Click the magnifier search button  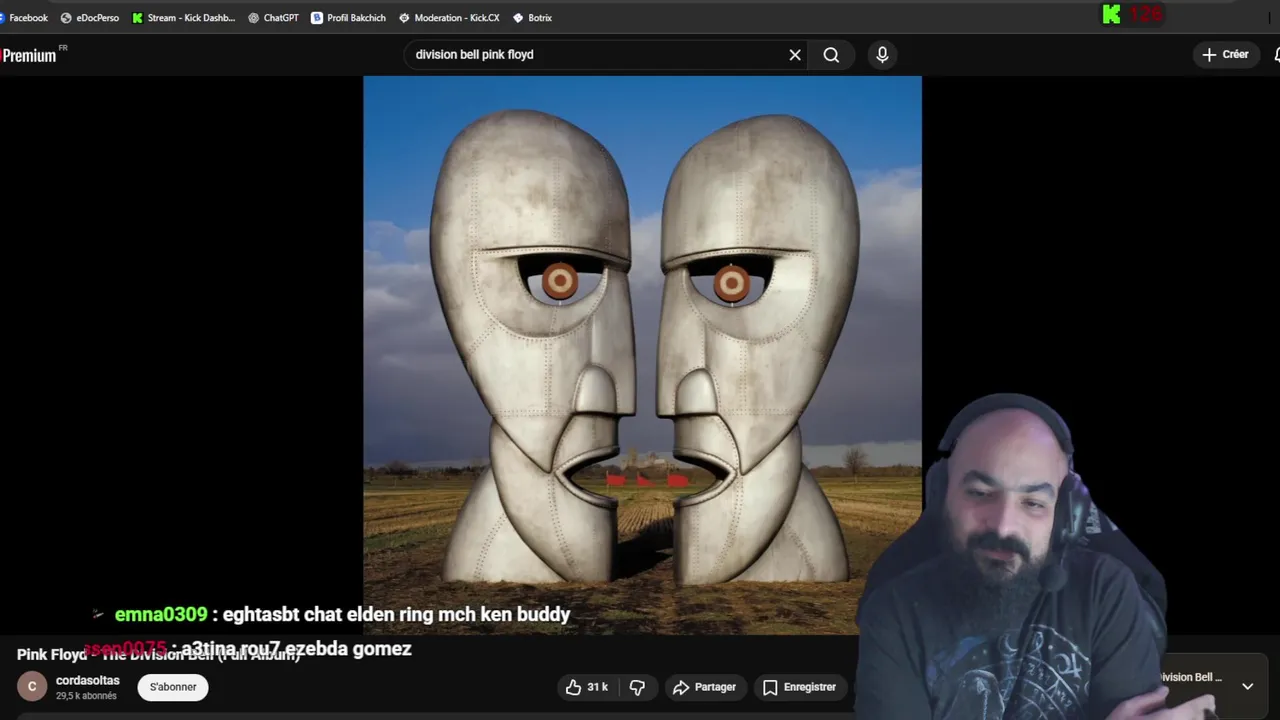[831, 55]
